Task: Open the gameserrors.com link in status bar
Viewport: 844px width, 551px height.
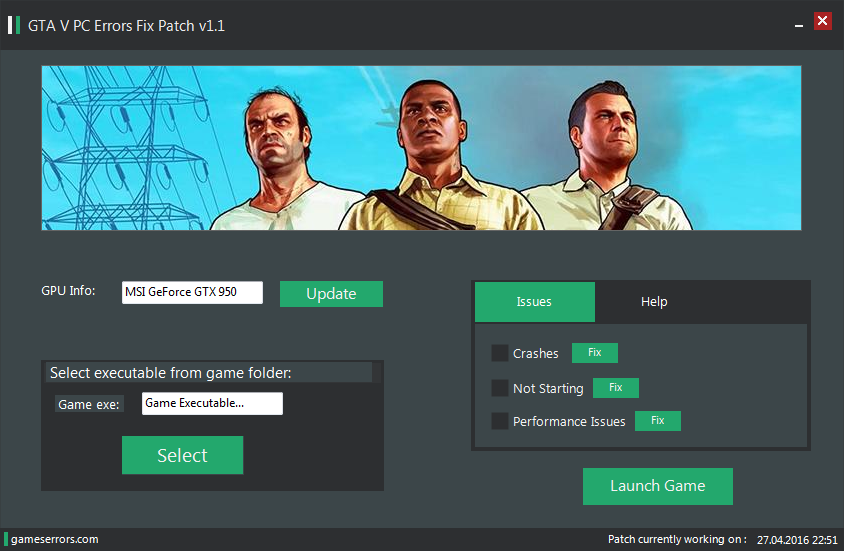Action: point(54,539)
